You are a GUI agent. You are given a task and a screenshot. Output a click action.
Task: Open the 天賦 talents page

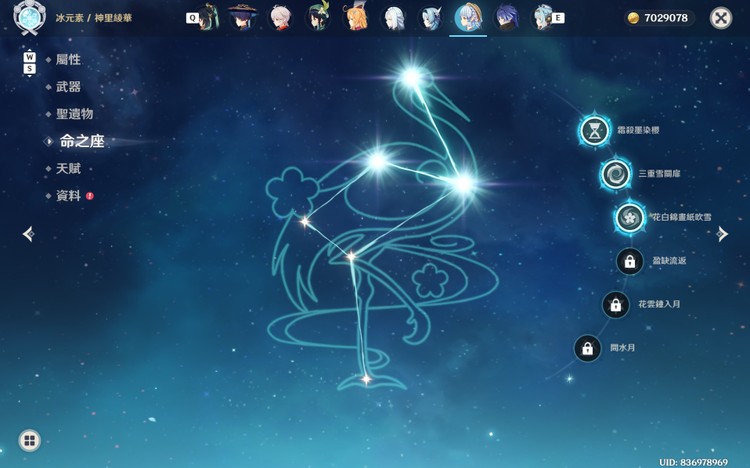click(x=68, y=168)
